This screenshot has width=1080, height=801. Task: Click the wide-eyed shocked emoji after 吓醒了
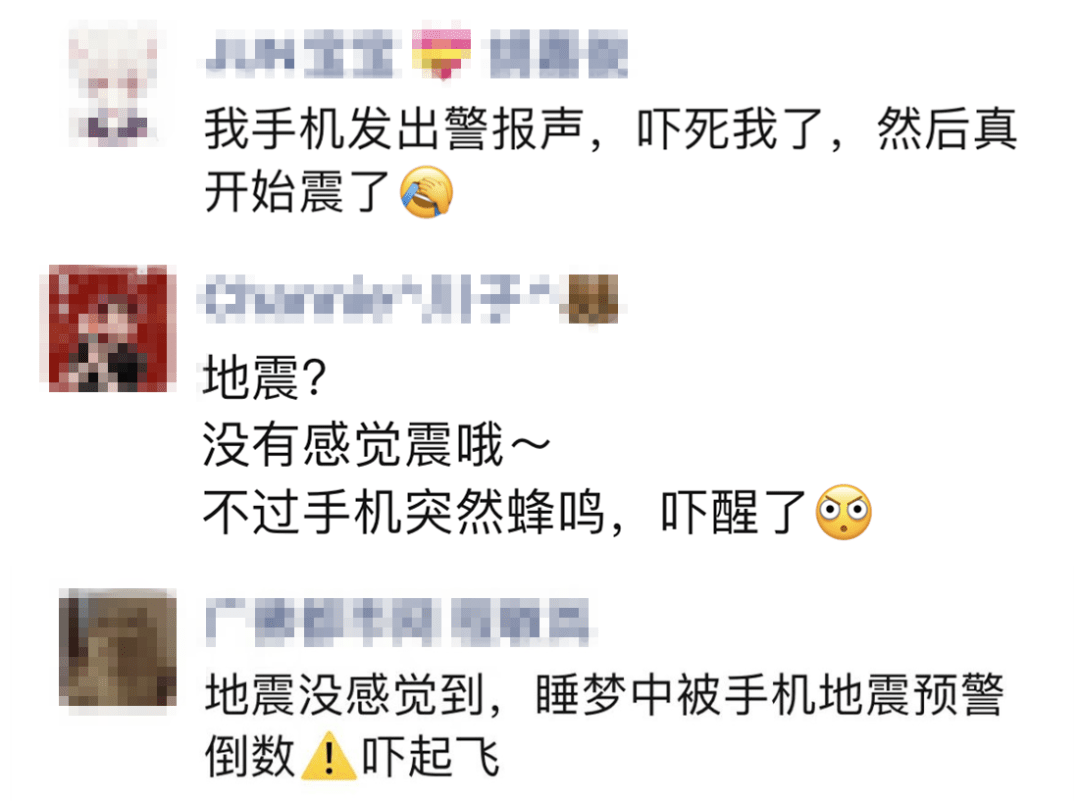point(844,512)
